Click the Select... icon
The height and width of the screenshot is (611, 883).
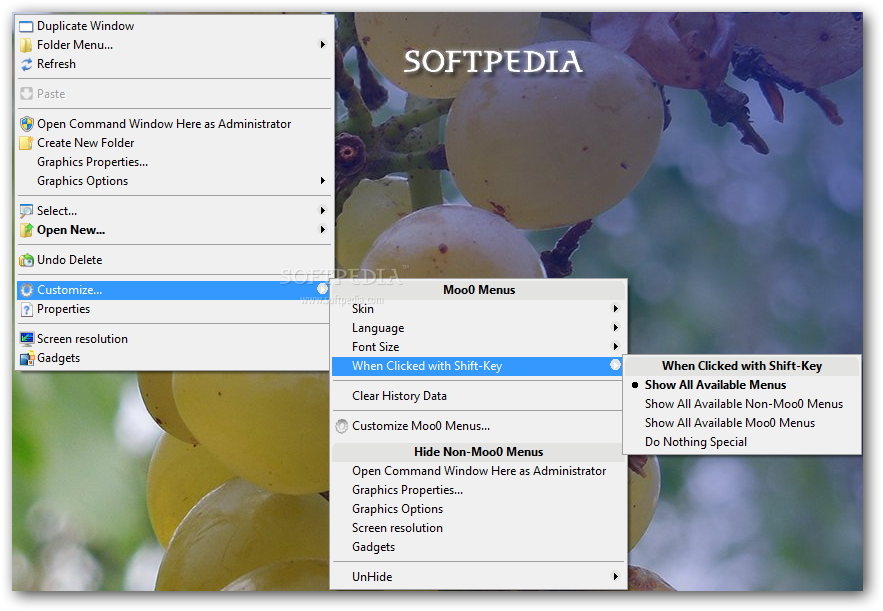26,211
